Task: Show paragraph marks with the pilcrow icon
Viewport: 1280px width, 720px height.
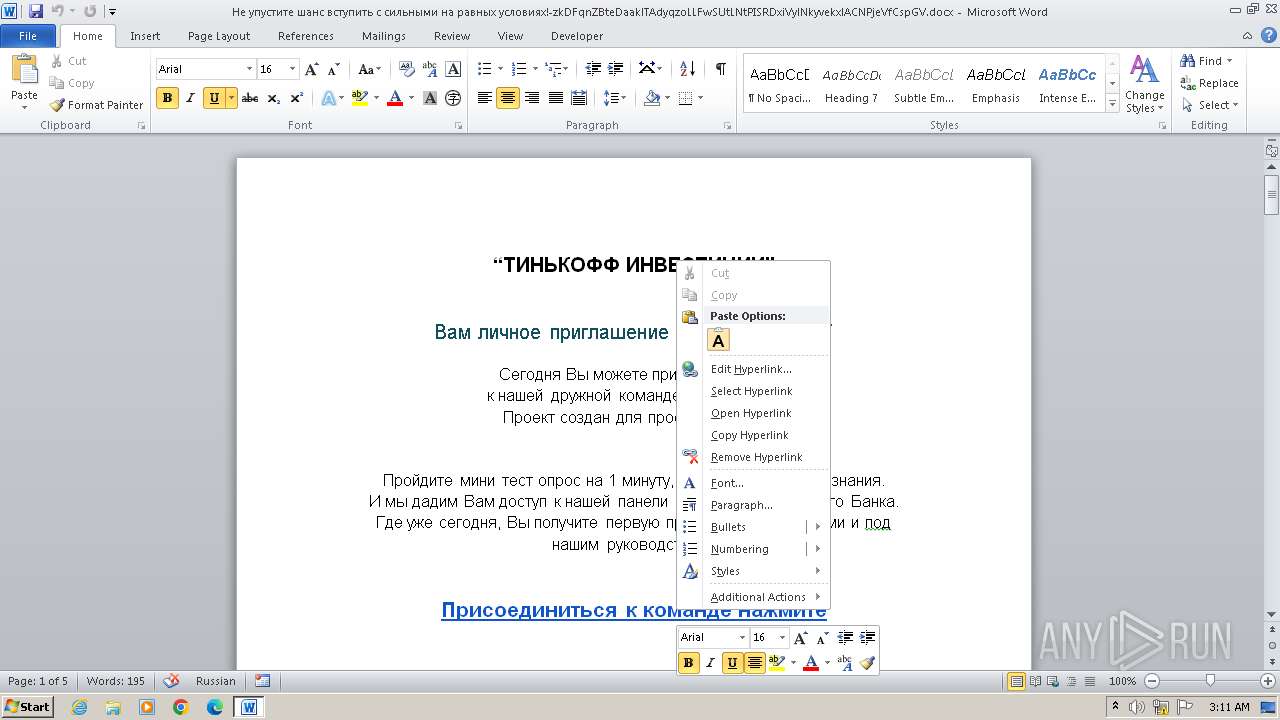Action: point(720,69)
